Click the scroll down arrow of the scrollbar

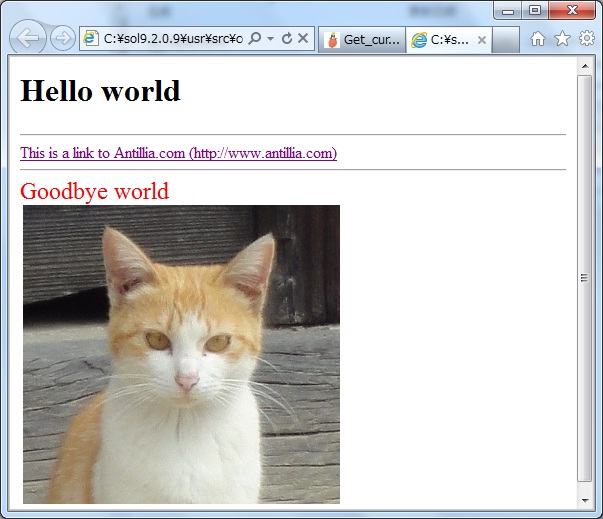[585, 500]
